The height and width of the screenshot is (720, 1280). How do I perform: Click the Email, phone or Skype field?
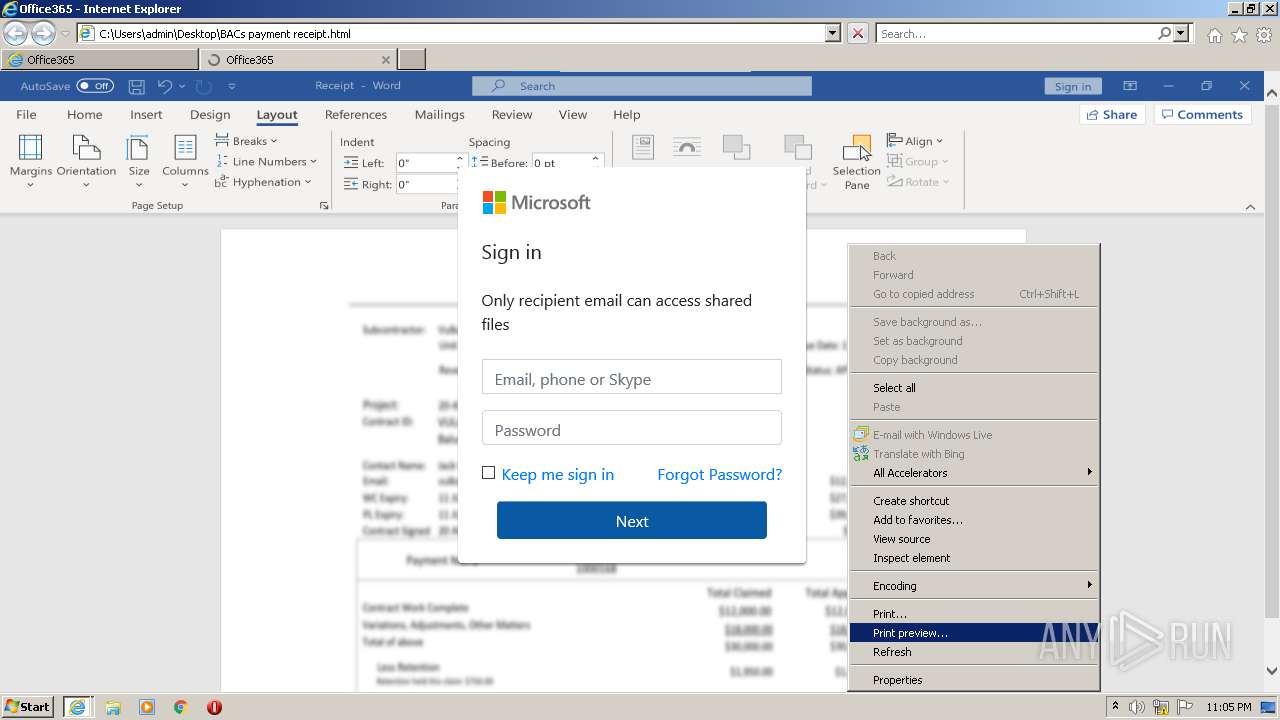[632, 377]
